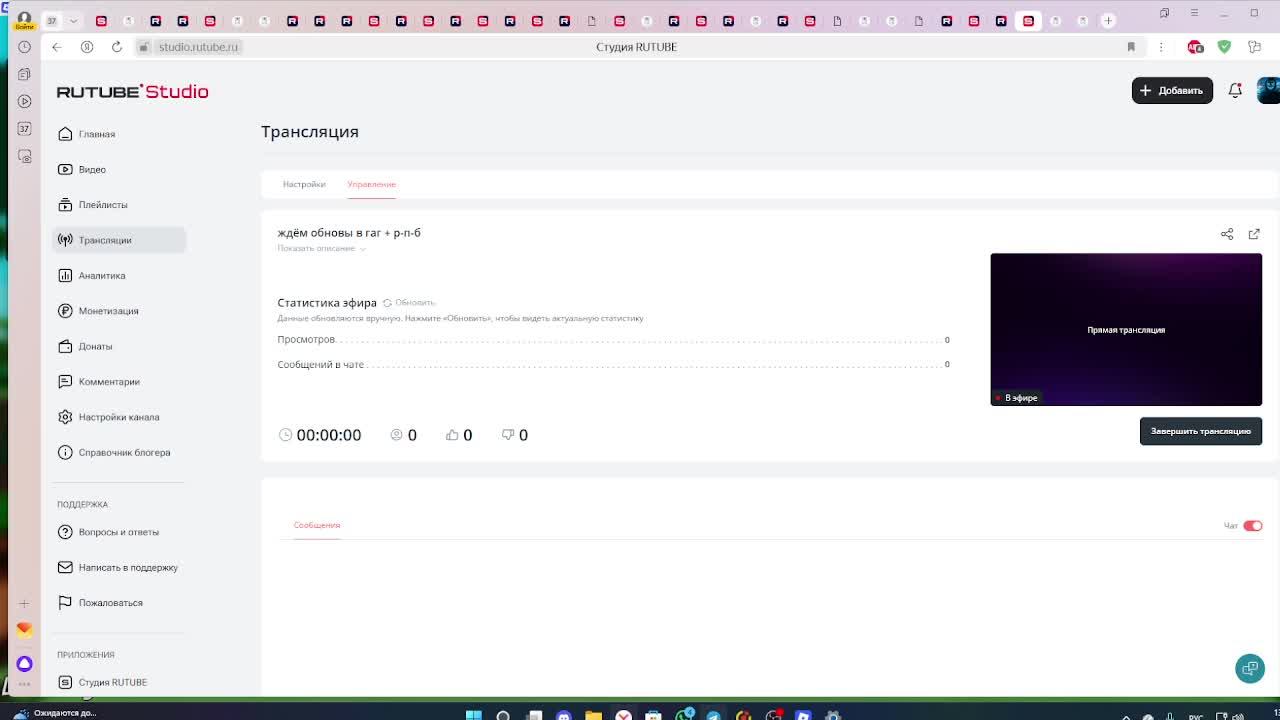1280x720 pixels.
Task: Click the Yandex home button in the toolbar
Action: click(x=87, y=47)
